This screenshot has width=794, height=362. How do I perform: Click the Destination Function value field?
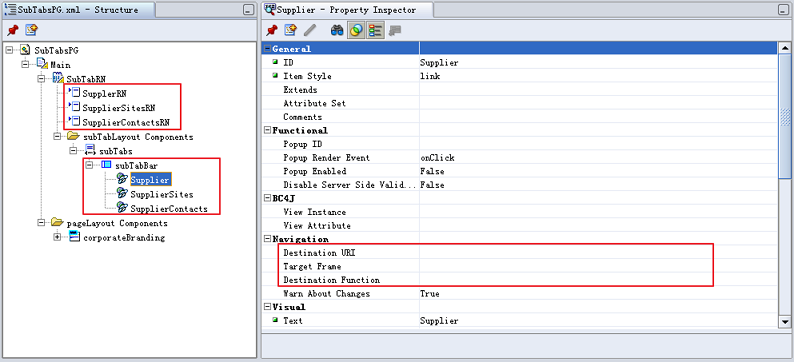[x=598, y=279]
